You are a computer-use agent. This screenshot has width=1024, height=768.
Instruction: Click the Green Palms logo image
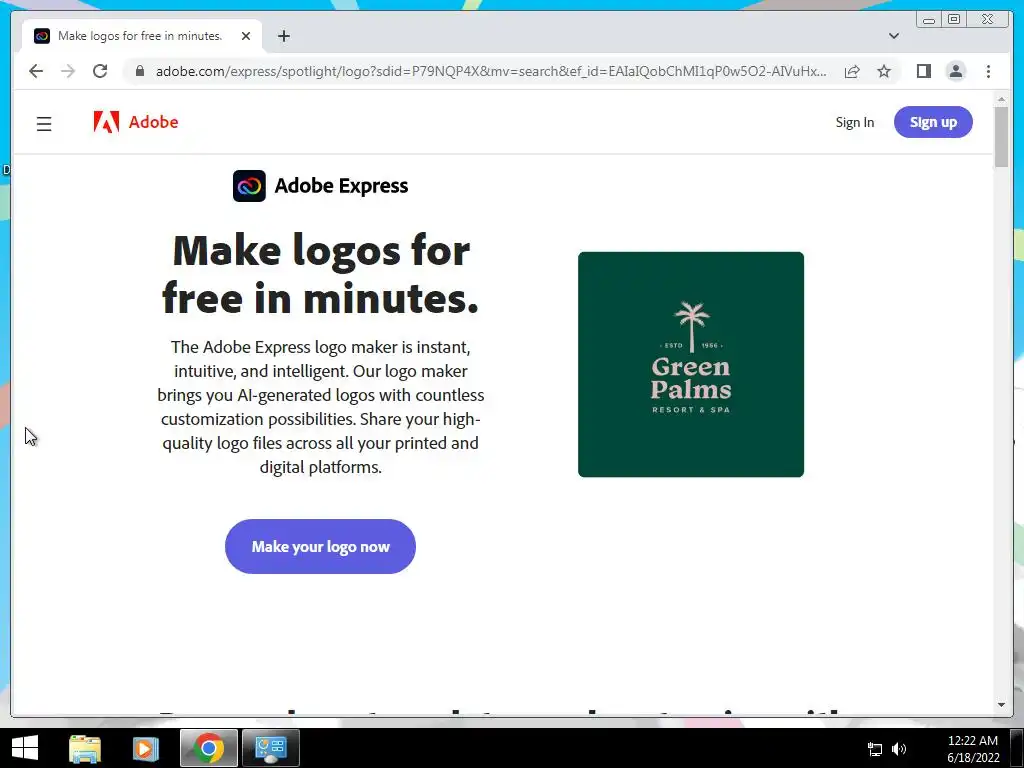pos(690,364)
